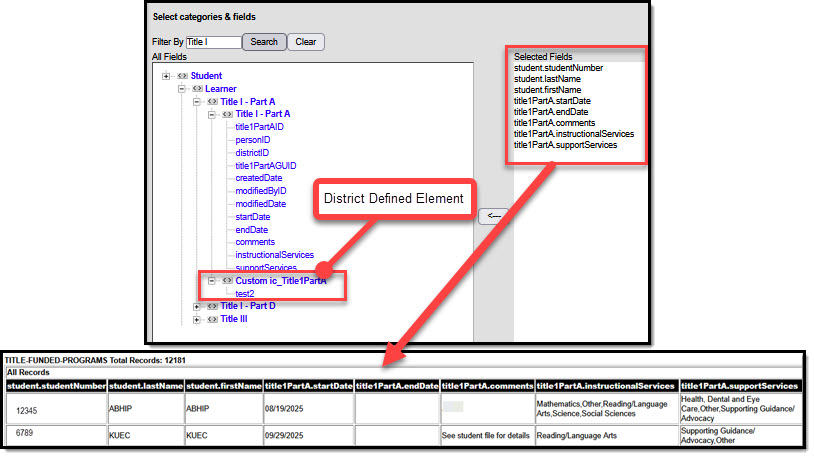Click the remove field left-arrow button
The image size is (814, 457).
494,216
